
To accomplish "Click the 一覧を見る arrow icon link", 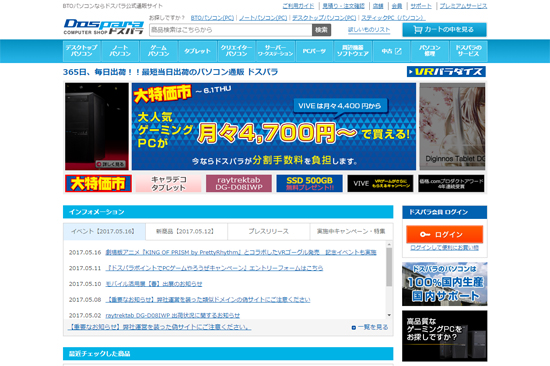I will (x=370, y=327).
